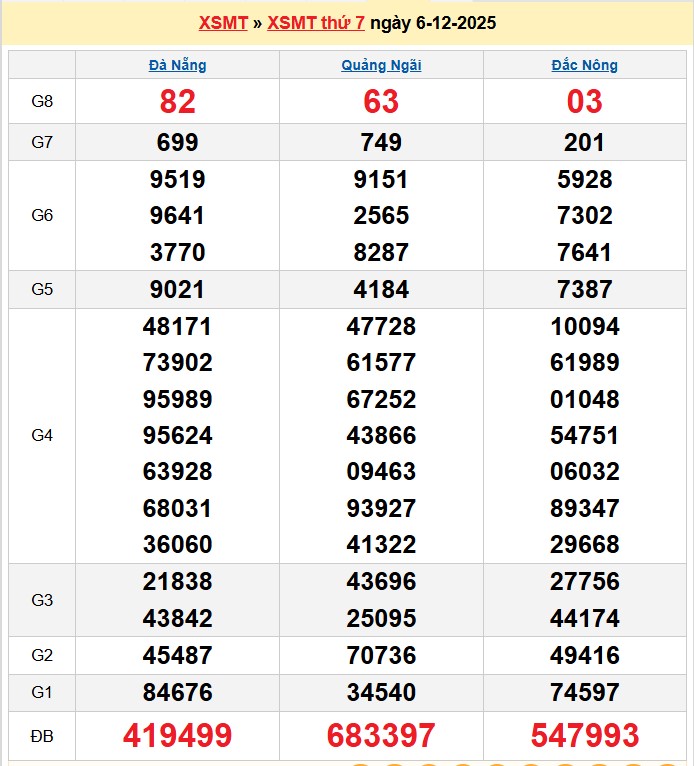This screenshot has height=766, width=694.
Task: Select Đắc Nông G8 number 03
Action: tap(585, 101)
